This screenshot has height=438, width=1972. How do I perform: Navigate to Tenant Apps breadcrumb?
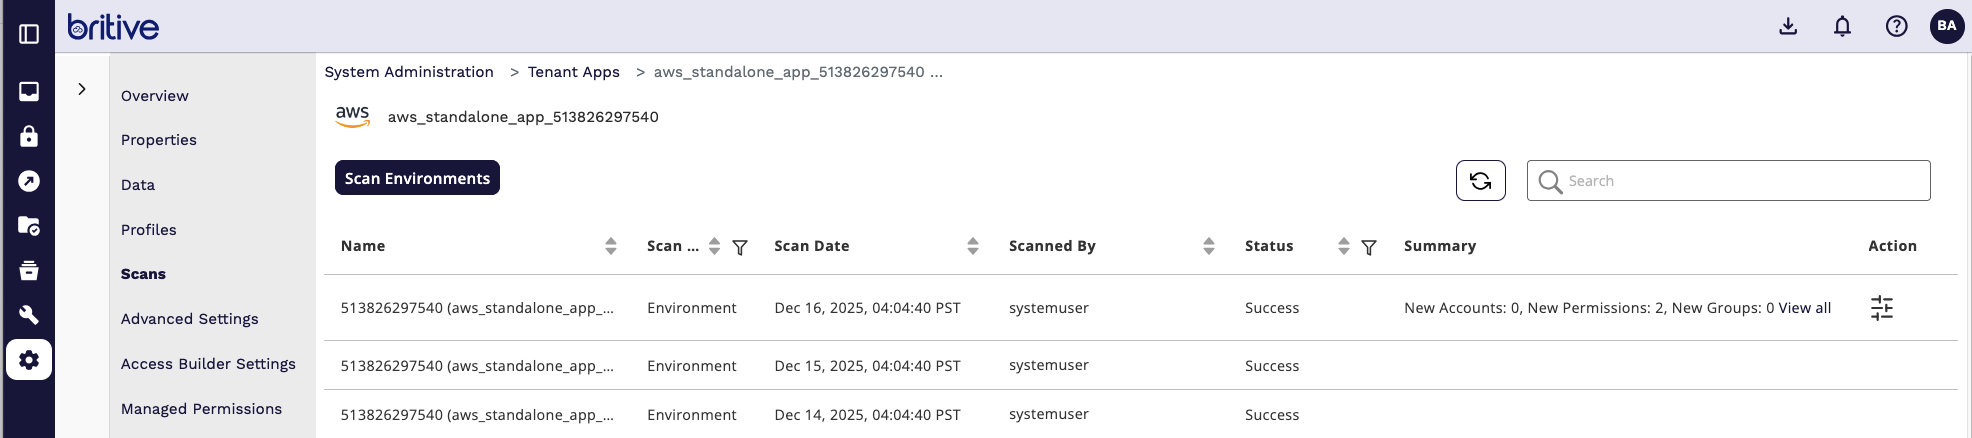coord(573,72)
